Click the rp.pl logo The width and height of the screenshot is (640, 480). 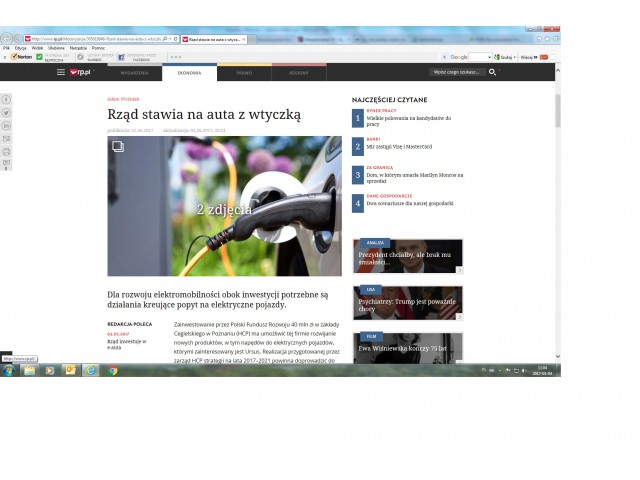(80, 72)
